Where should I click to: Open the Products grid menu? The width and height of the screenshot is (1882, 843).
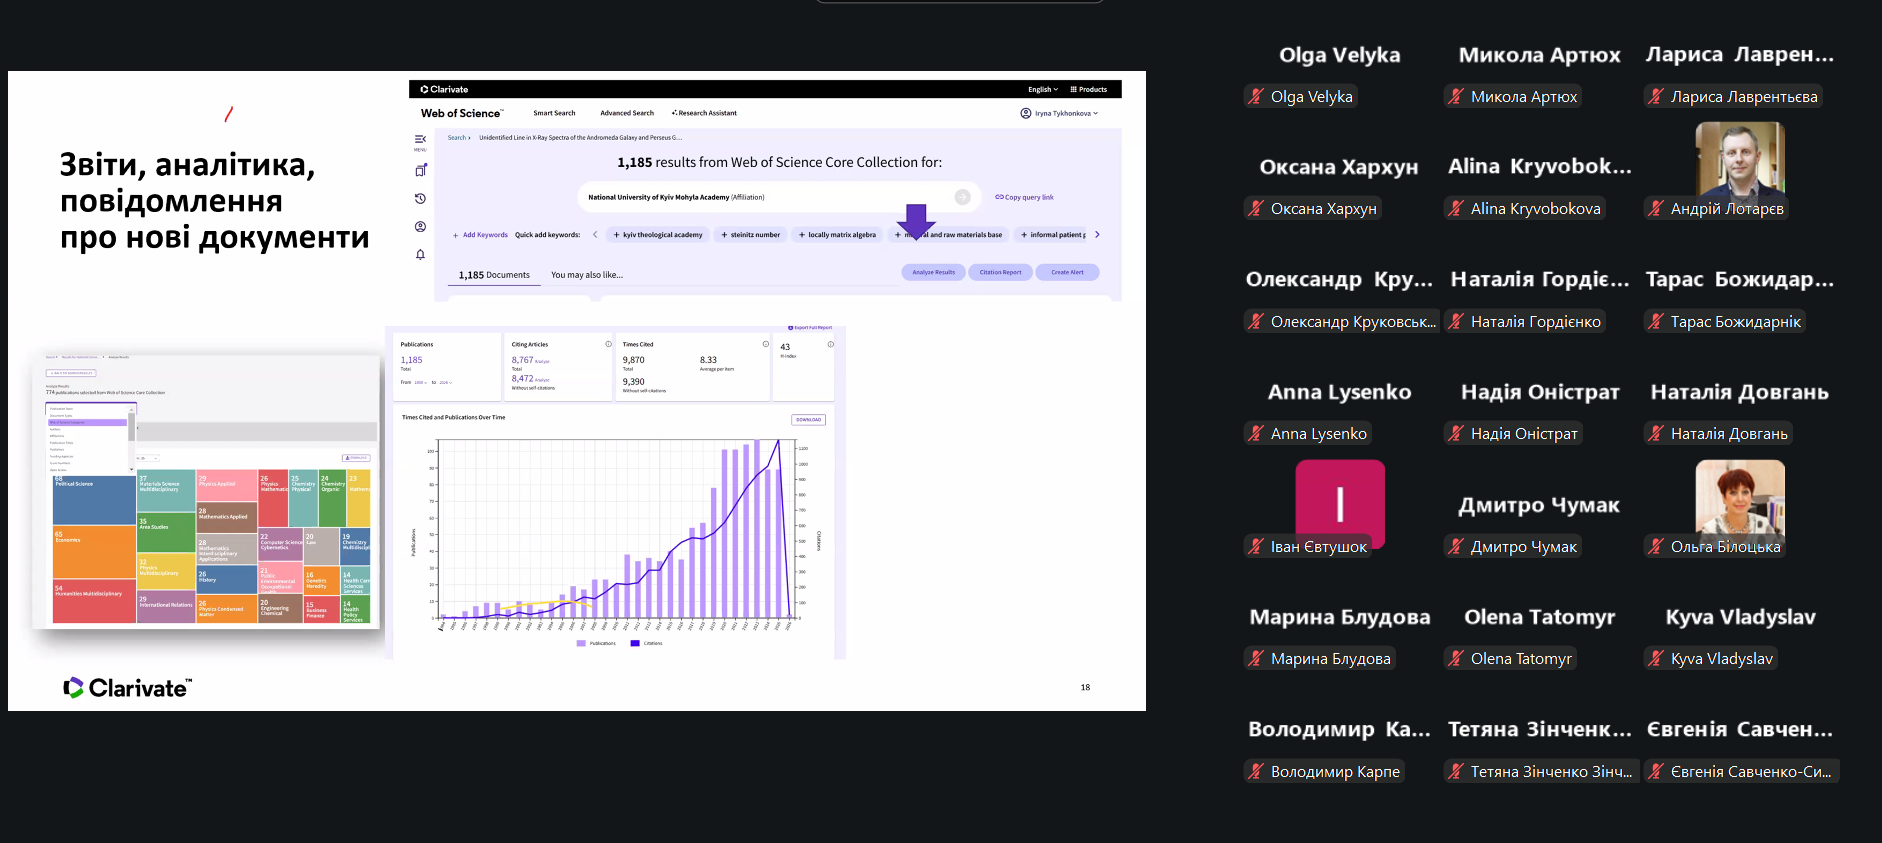tap(1089, 90)
